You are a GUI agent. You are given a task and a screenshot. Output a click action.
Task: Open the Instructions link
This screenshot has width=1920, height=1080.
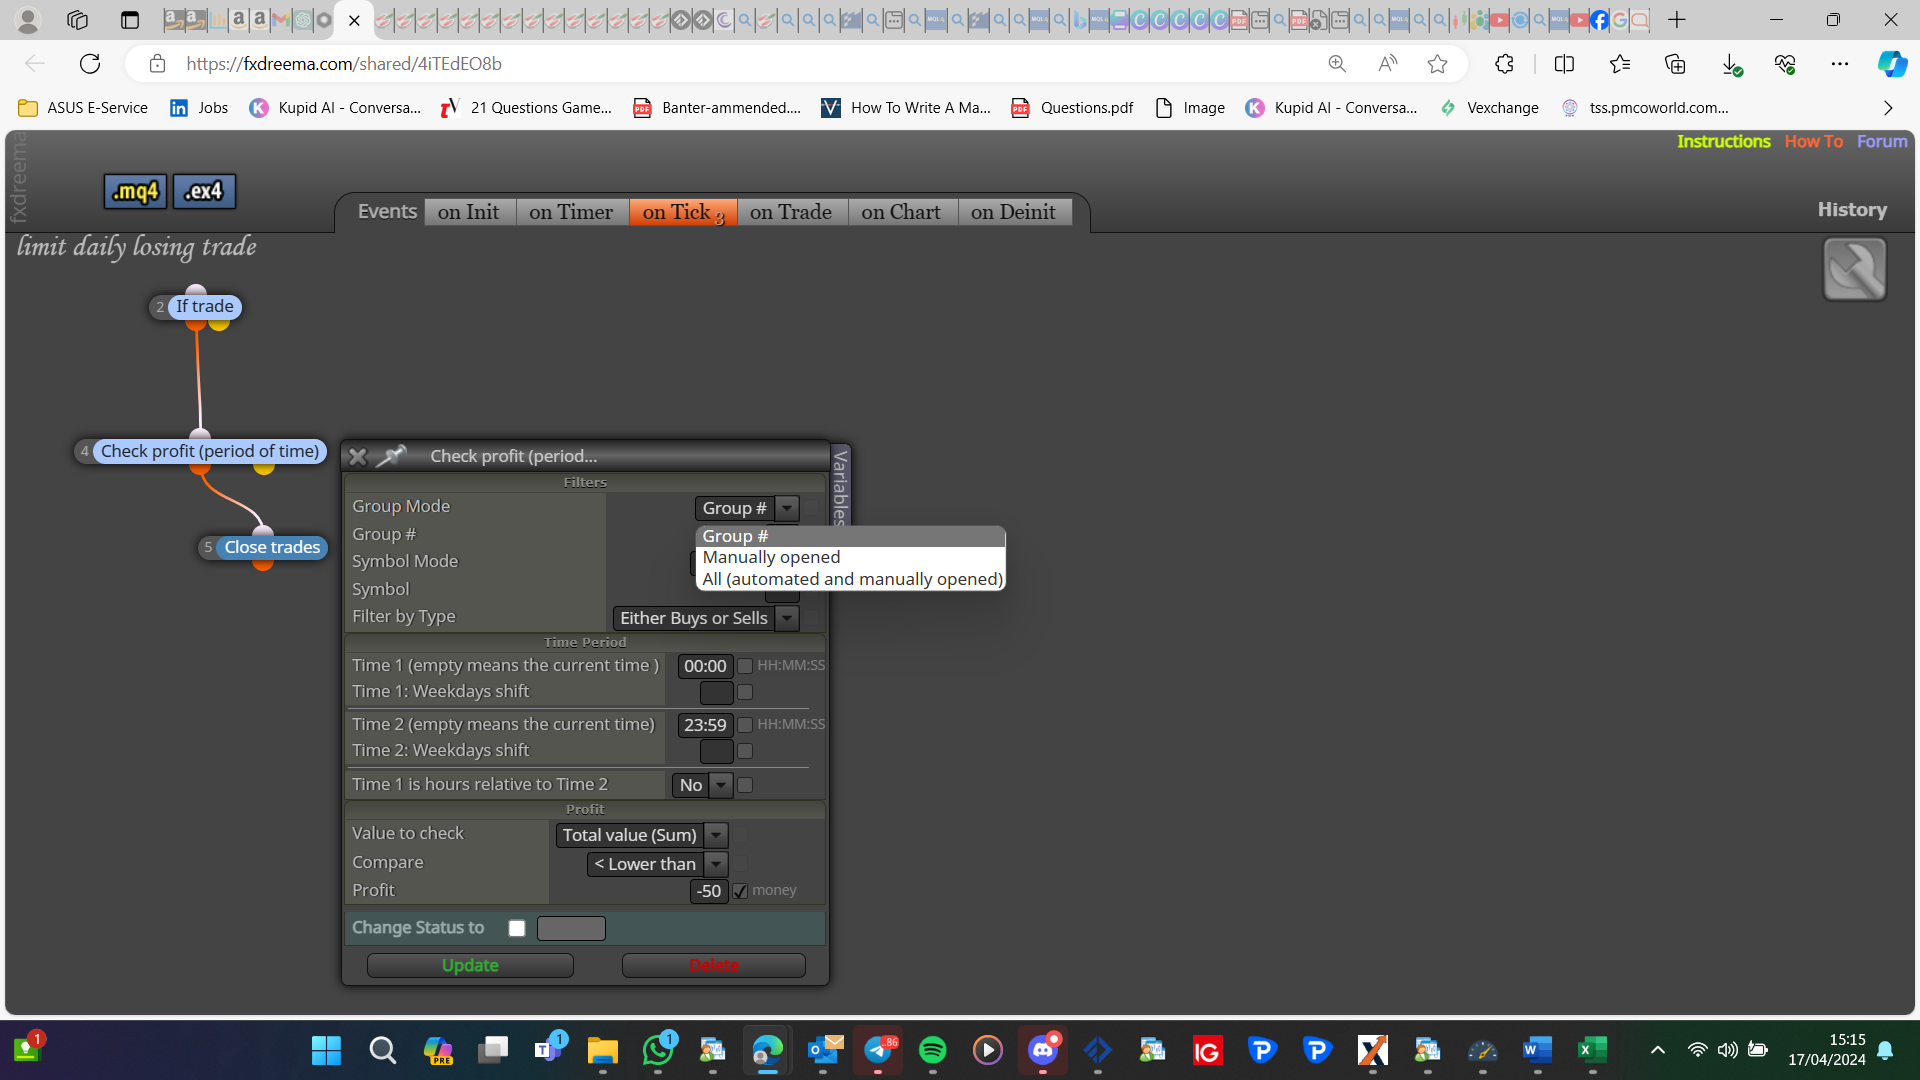point(1723,142)
